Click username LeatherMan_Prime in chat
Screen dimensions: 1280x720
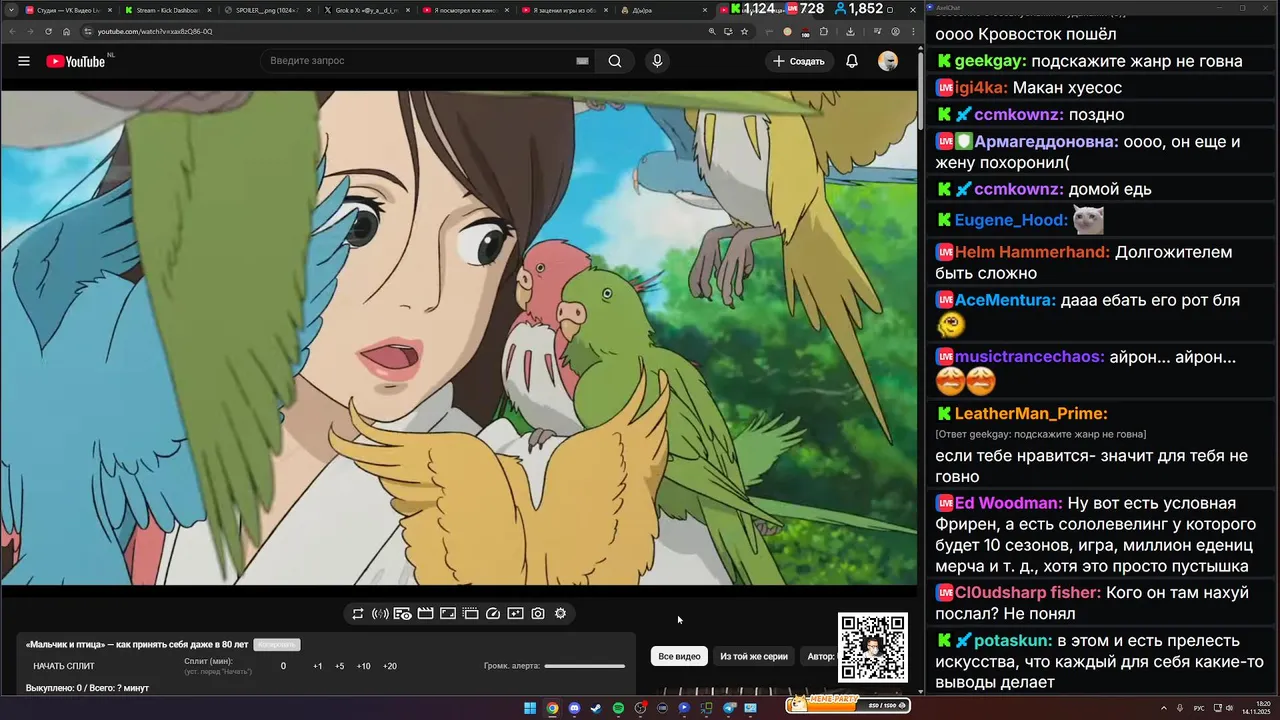(1031, 414)
